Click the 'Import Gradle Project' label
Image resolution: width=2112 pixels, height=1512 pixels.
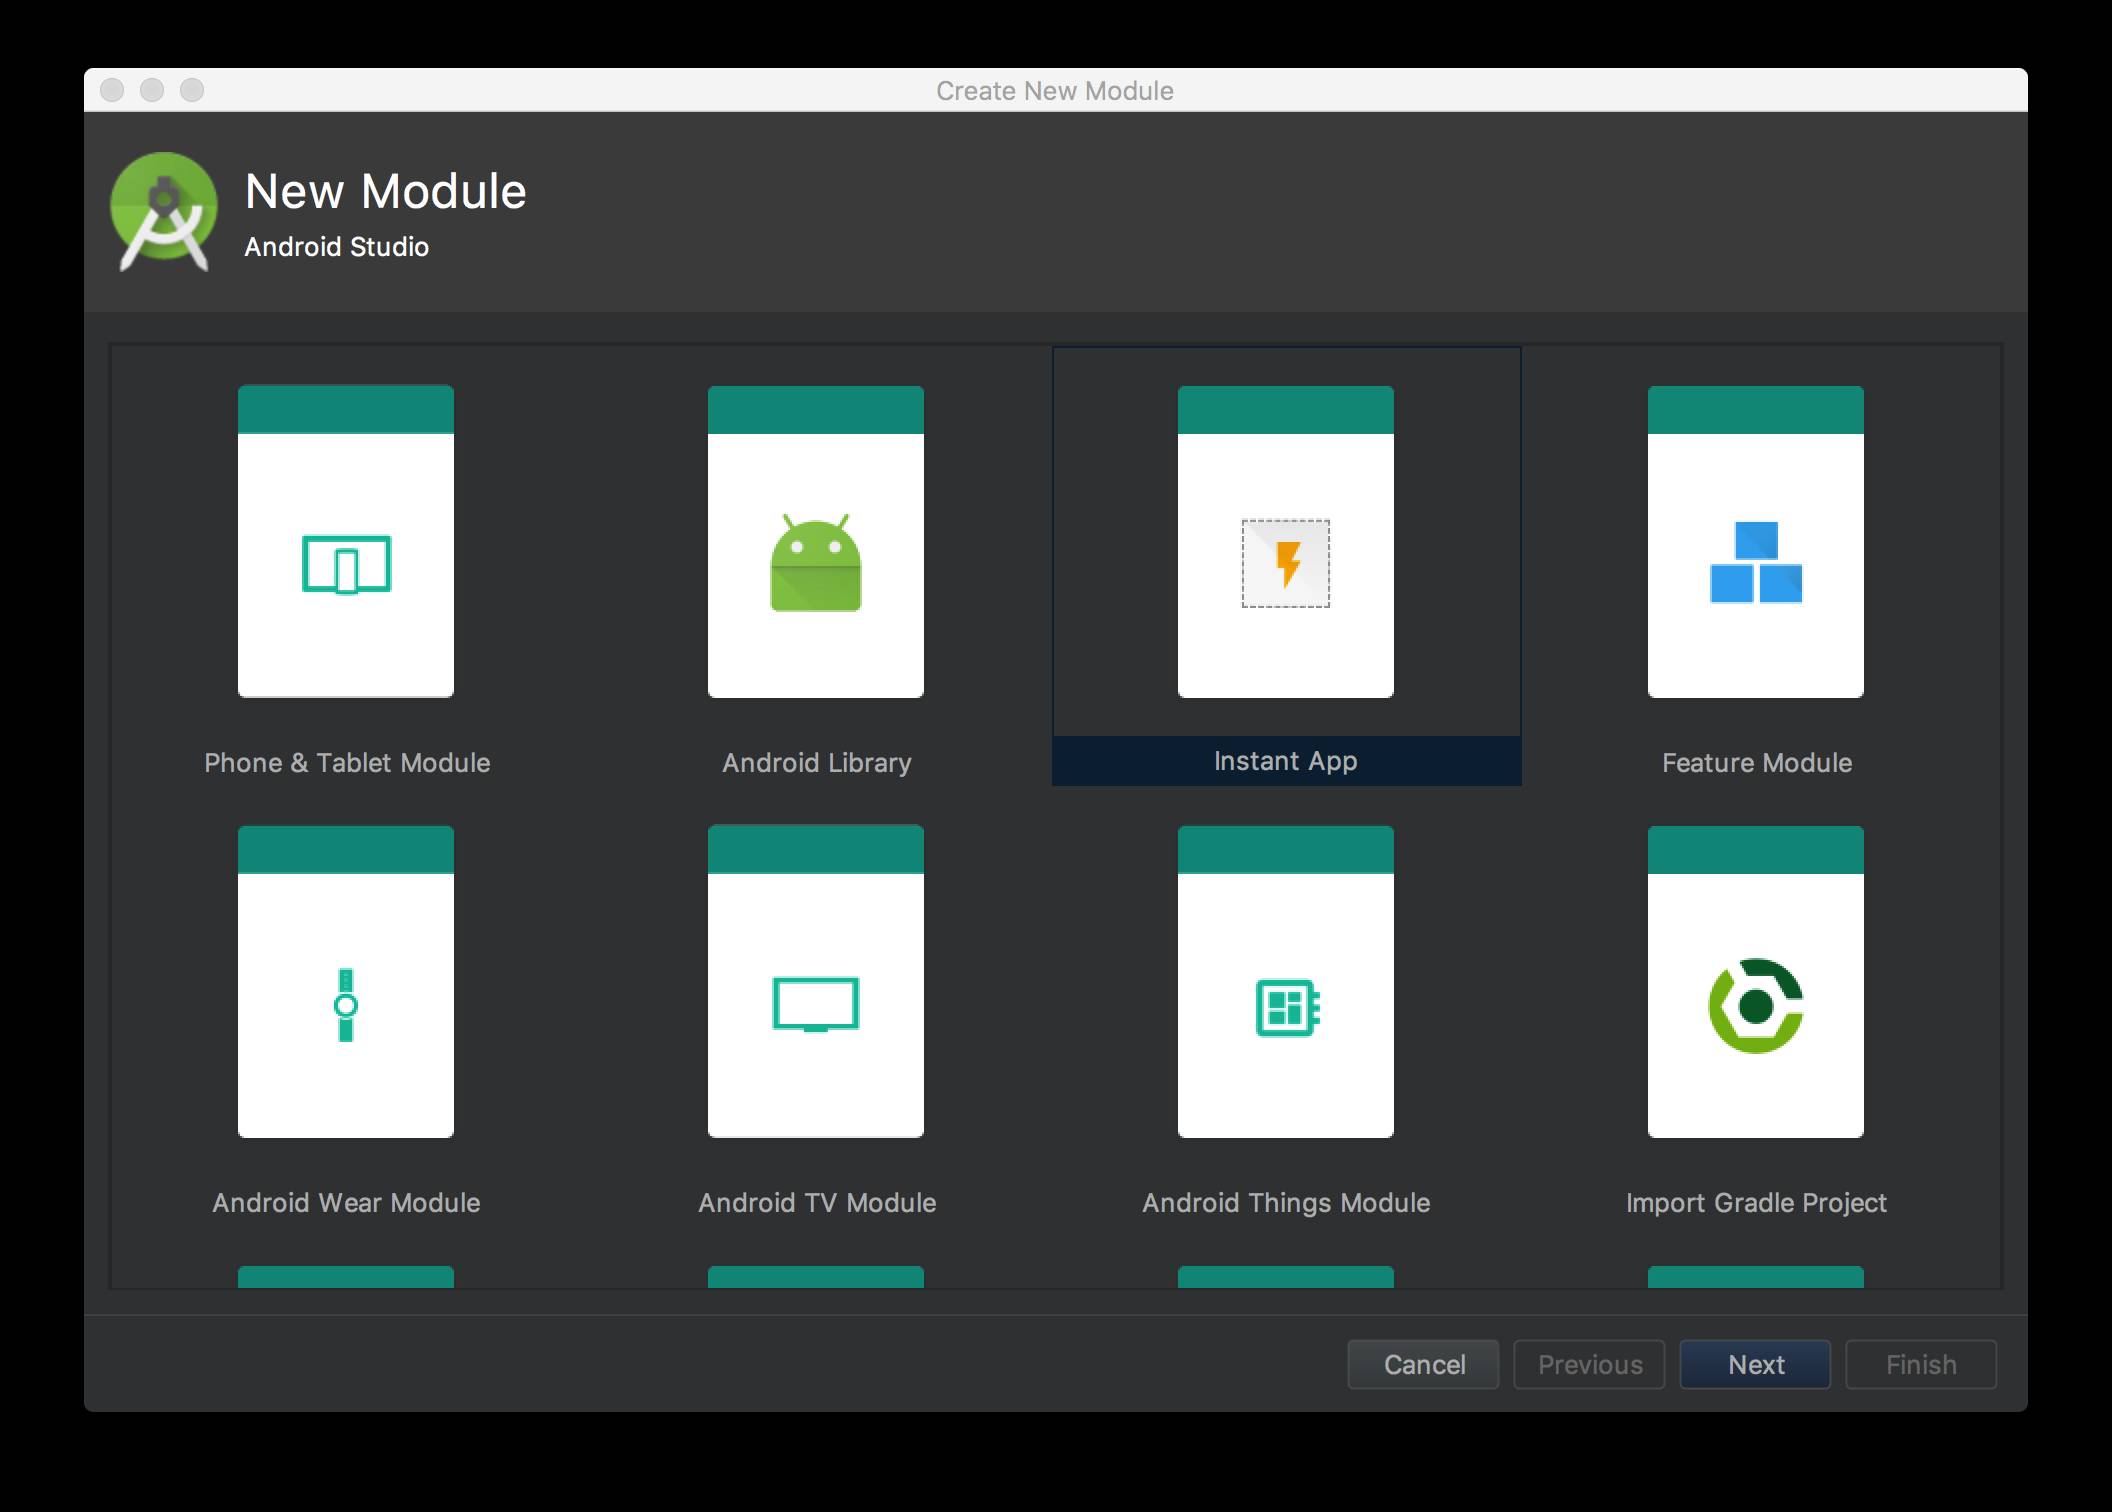pos(1756,1202)
